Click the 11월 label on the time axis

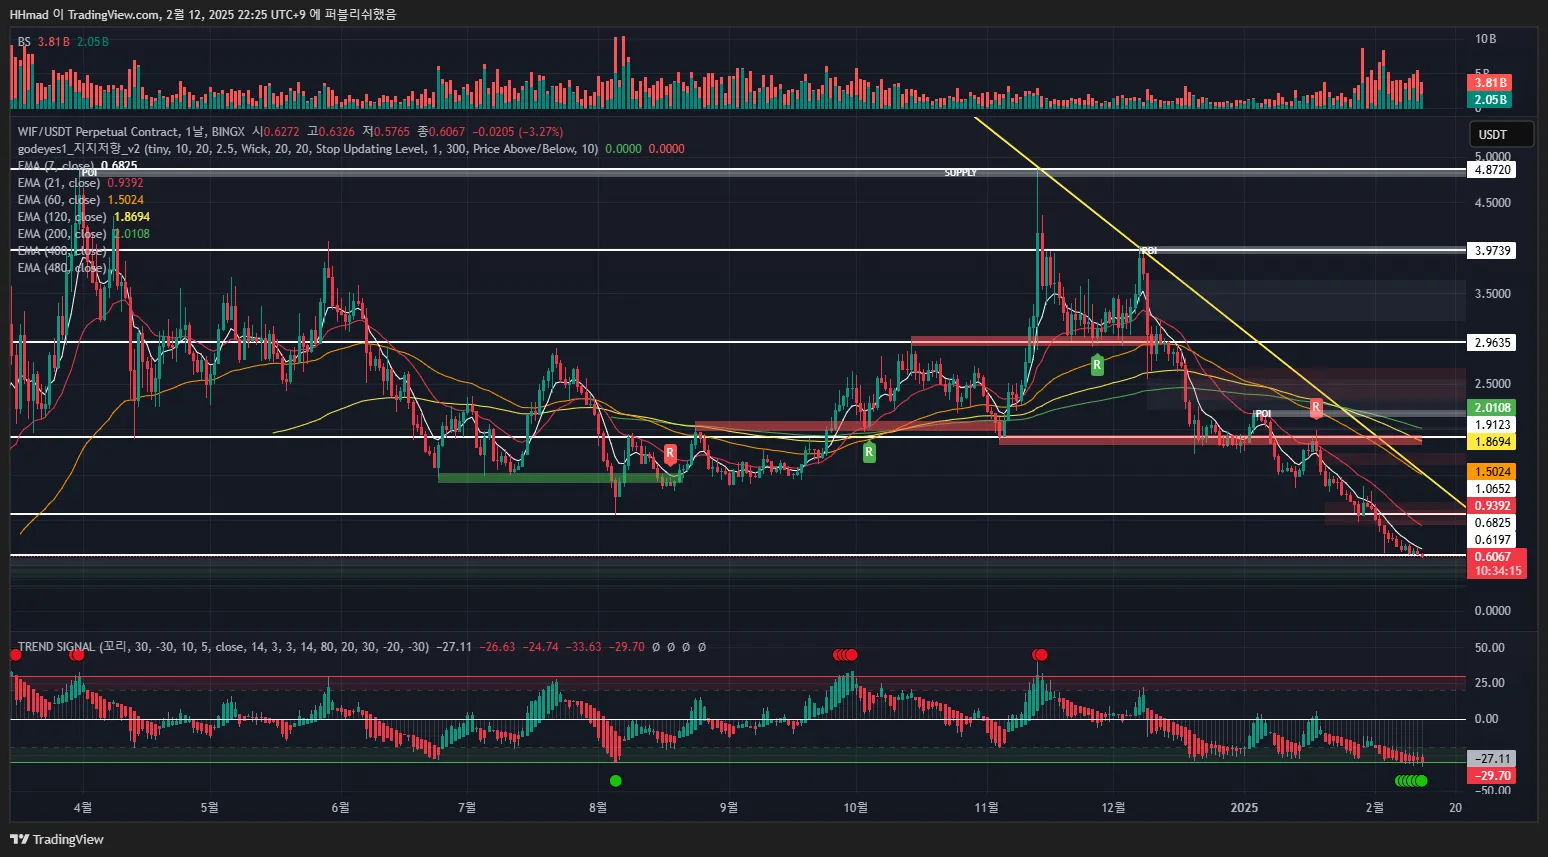pyautogui.click(x=987, y=807)
